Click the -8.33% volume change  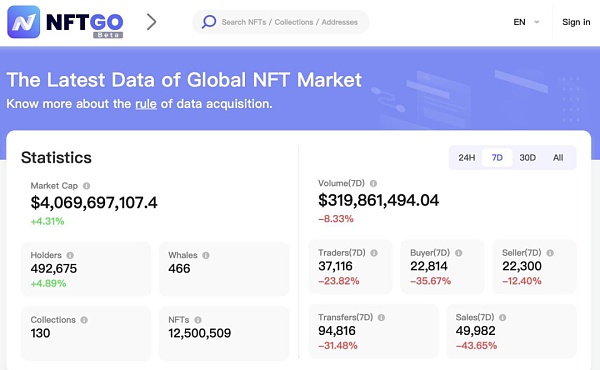336,219
